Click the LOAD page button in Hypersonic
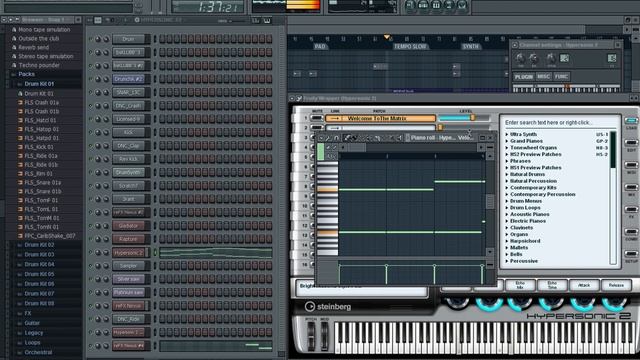The image size is (640, 360). (631, 121)
